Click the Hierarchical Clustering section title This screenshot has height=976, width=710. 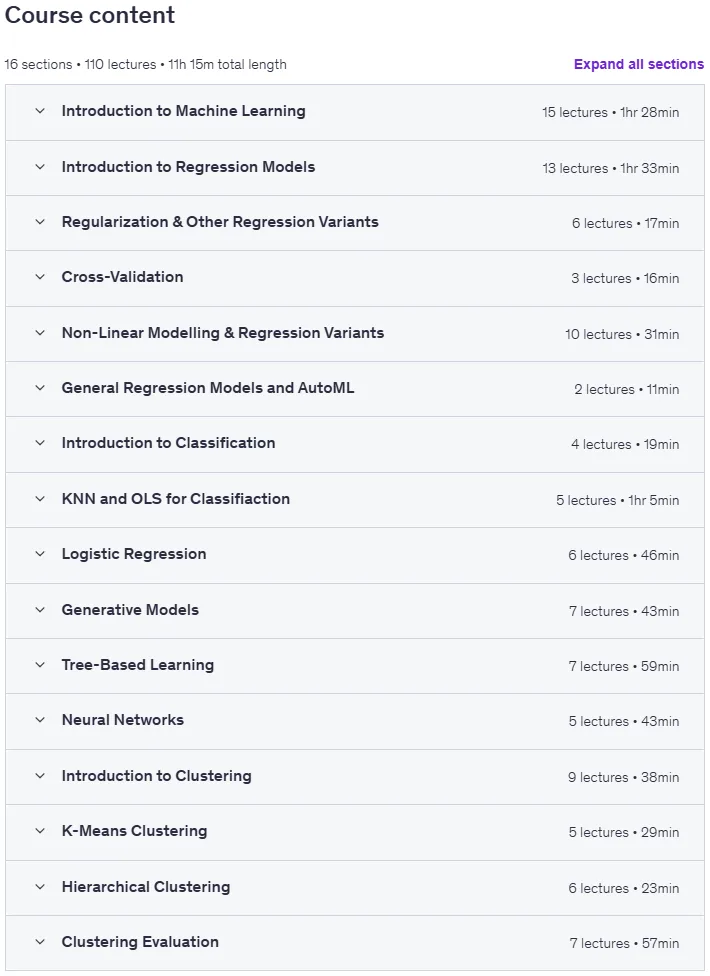click(x=146, y=887)
